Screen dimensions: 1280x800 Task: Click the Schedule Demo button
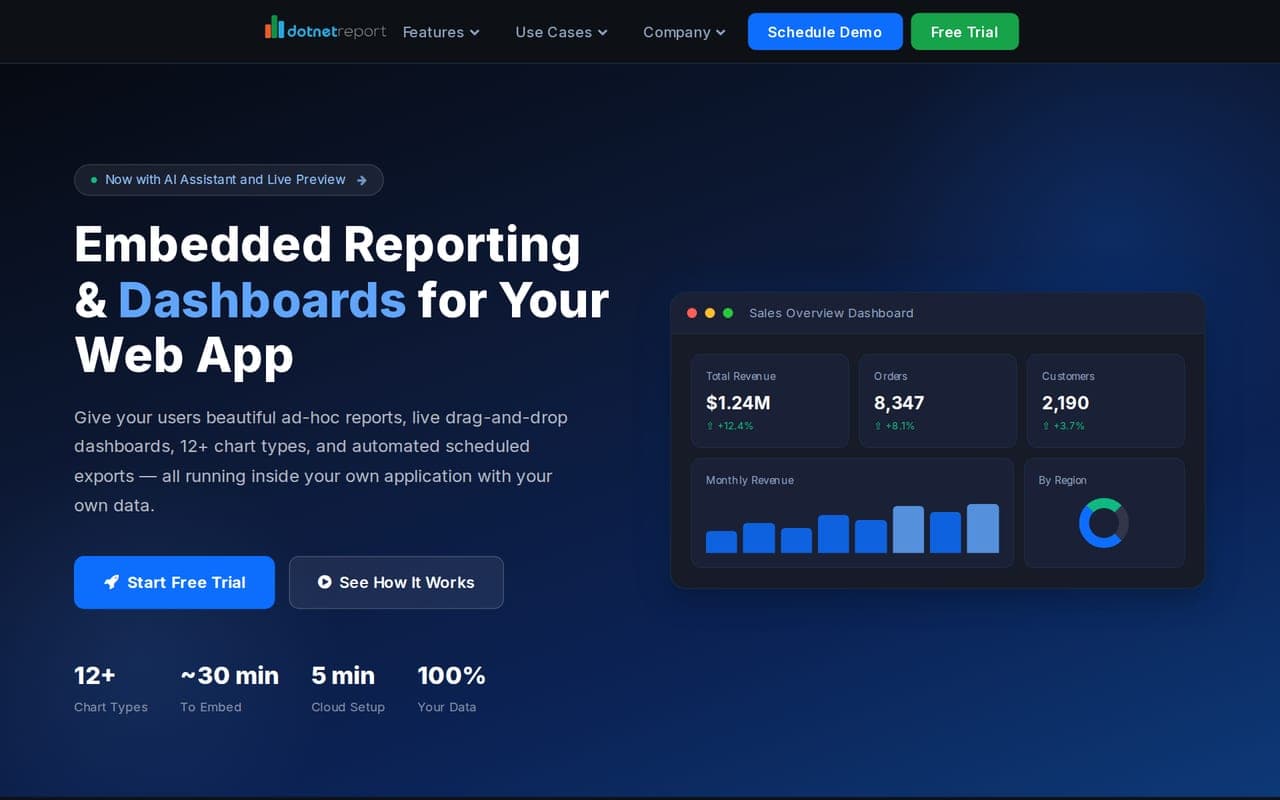coord(825,32)
